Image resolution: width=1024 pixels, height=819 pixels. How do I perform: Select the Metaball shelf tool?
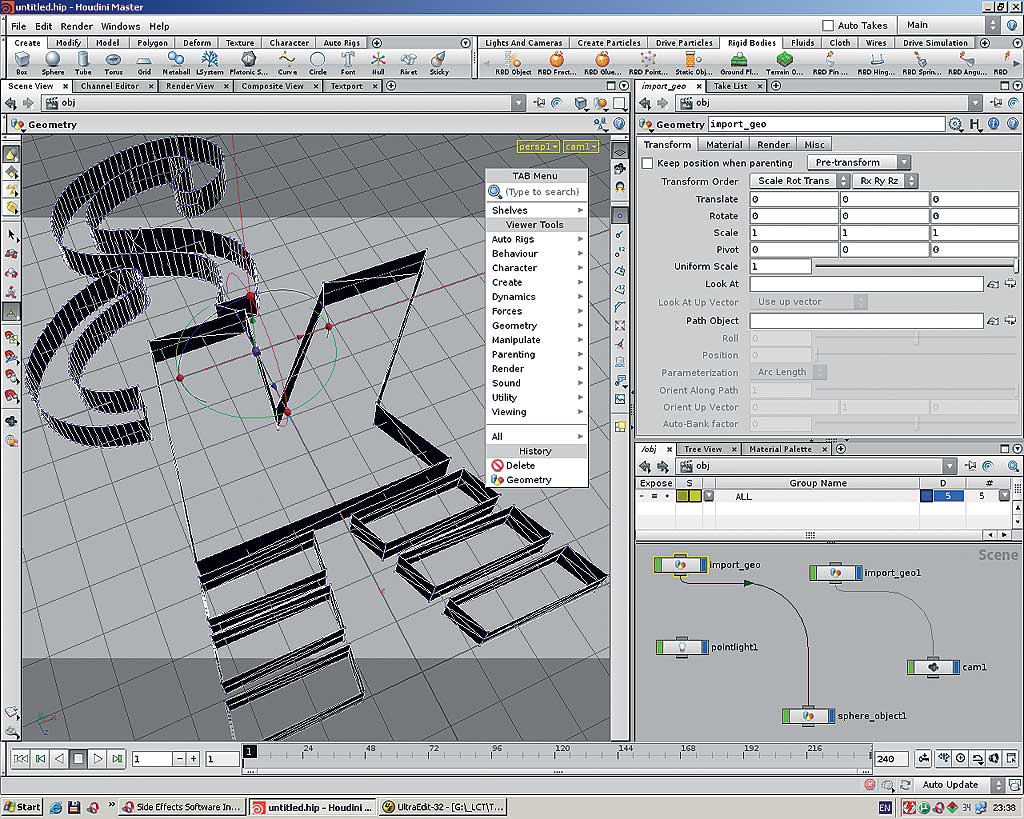[x=176, y=63]
